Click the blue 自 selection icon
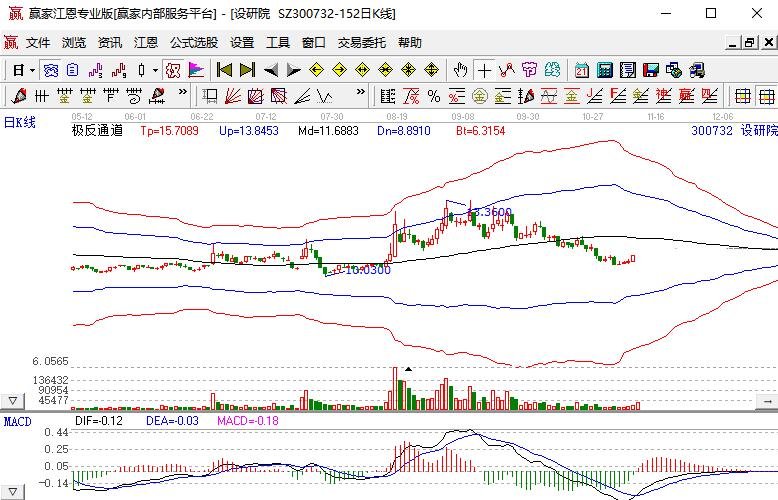 tap(72, 70)
